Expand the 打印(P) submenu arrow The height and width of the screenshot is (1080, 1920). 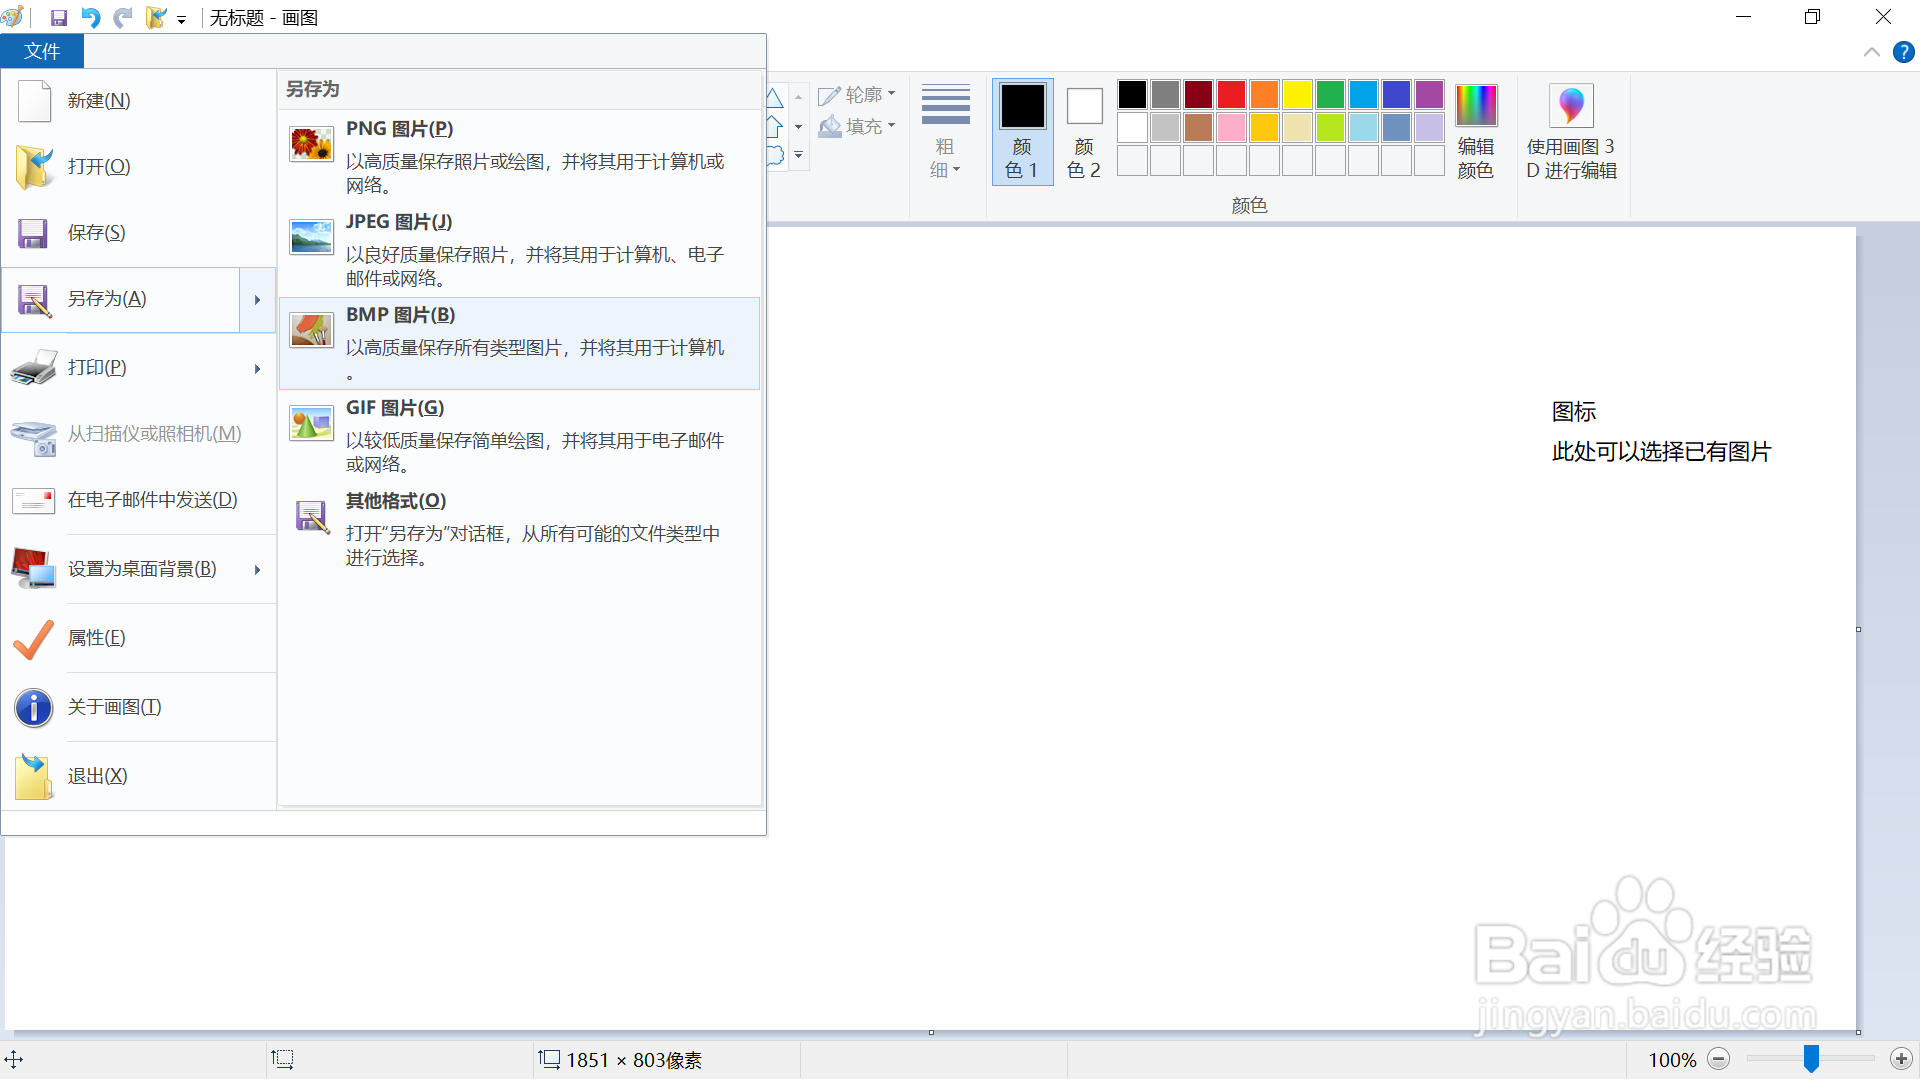click(256, 368)
